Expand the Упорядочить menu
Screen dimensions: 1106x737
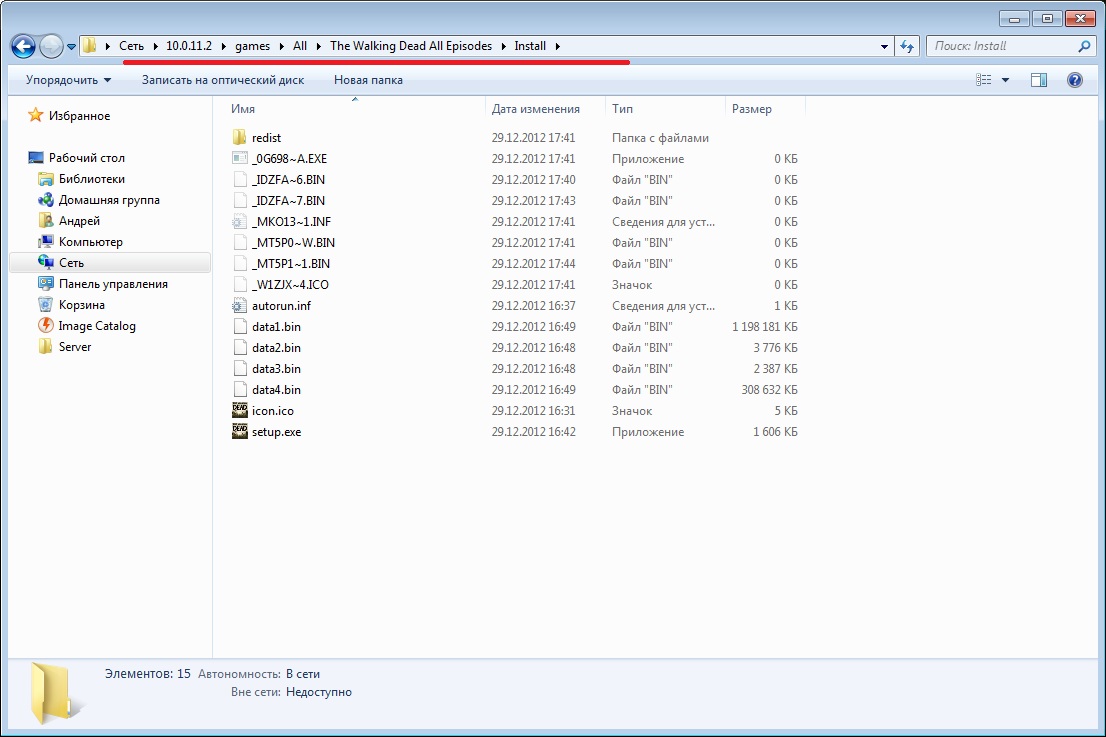pyautogui.click(x=68, y=80)
